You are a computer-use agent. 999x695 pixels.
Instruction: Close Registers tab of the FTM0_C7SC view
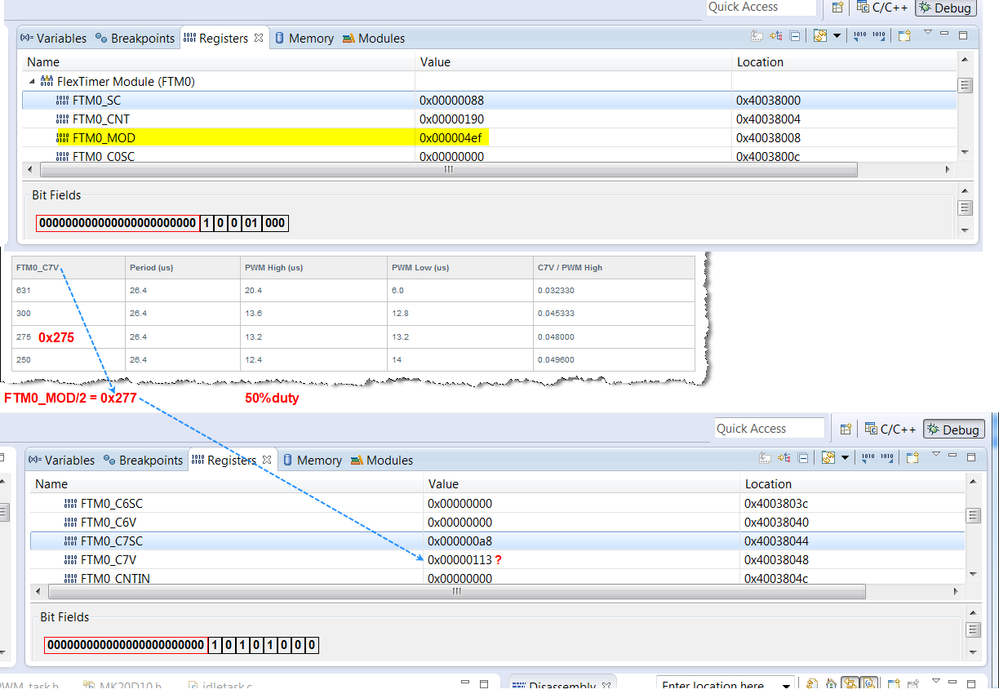click(x=266, y=459)
